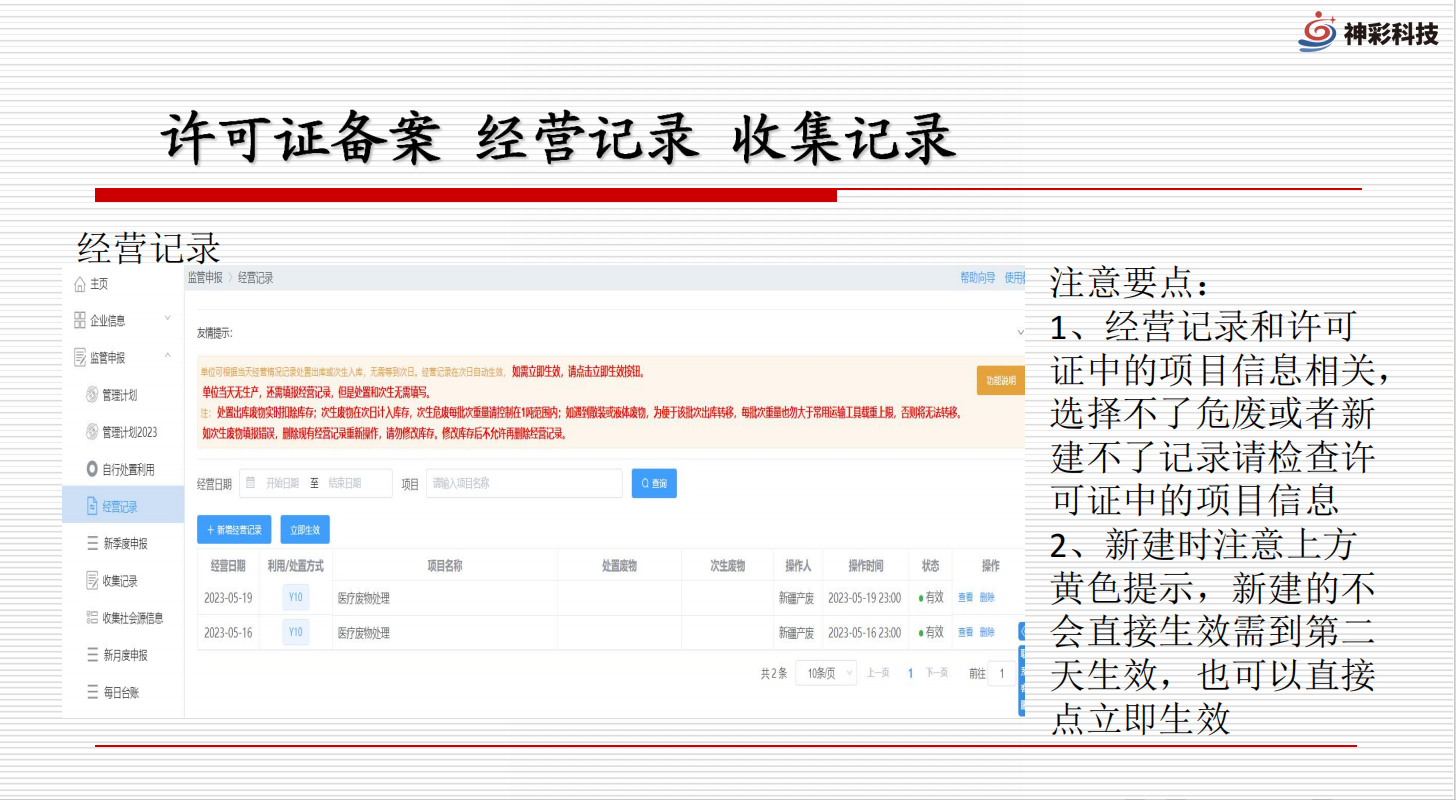1456x800 pixels.
Task: Click the 收集社会源信息 sidebar icon
Action: click(92, 618)
